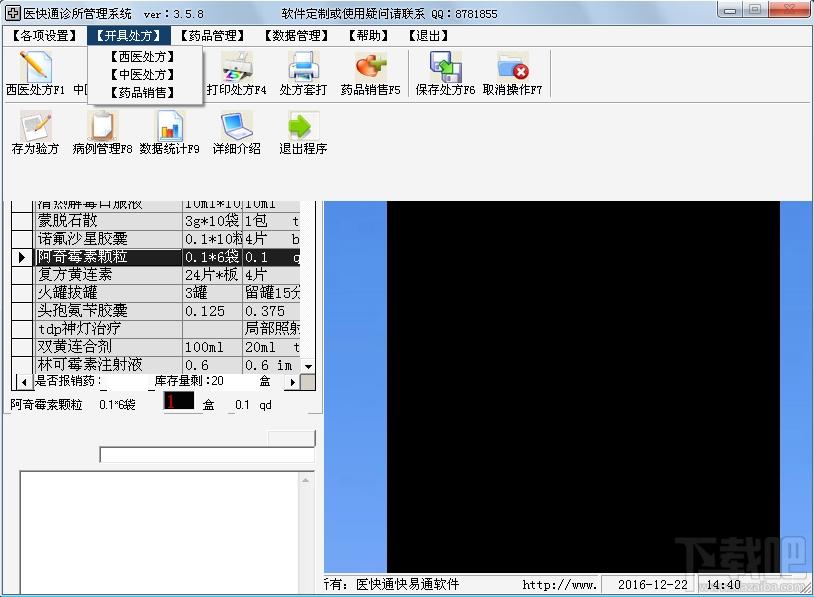
Task: Minimize the application window
Action: (730, 10)
